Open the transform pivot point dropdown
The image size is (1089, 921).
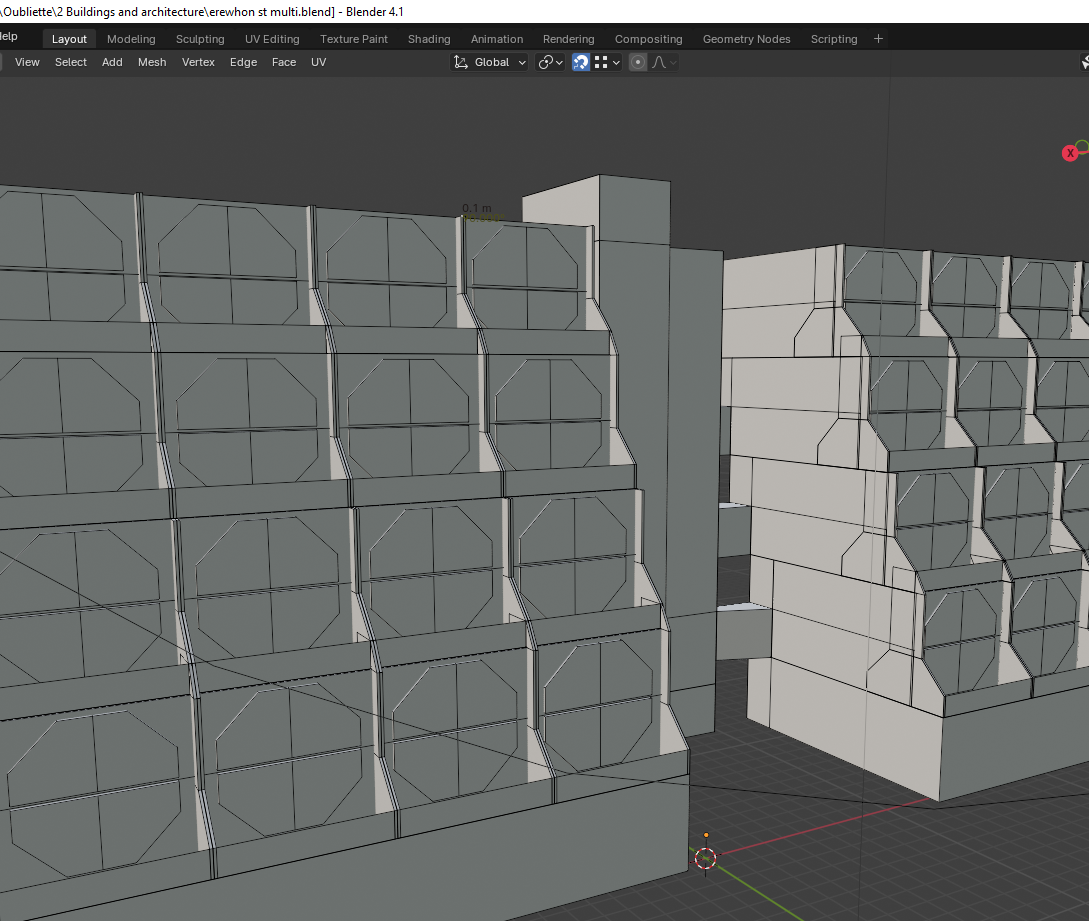(550, 62)
